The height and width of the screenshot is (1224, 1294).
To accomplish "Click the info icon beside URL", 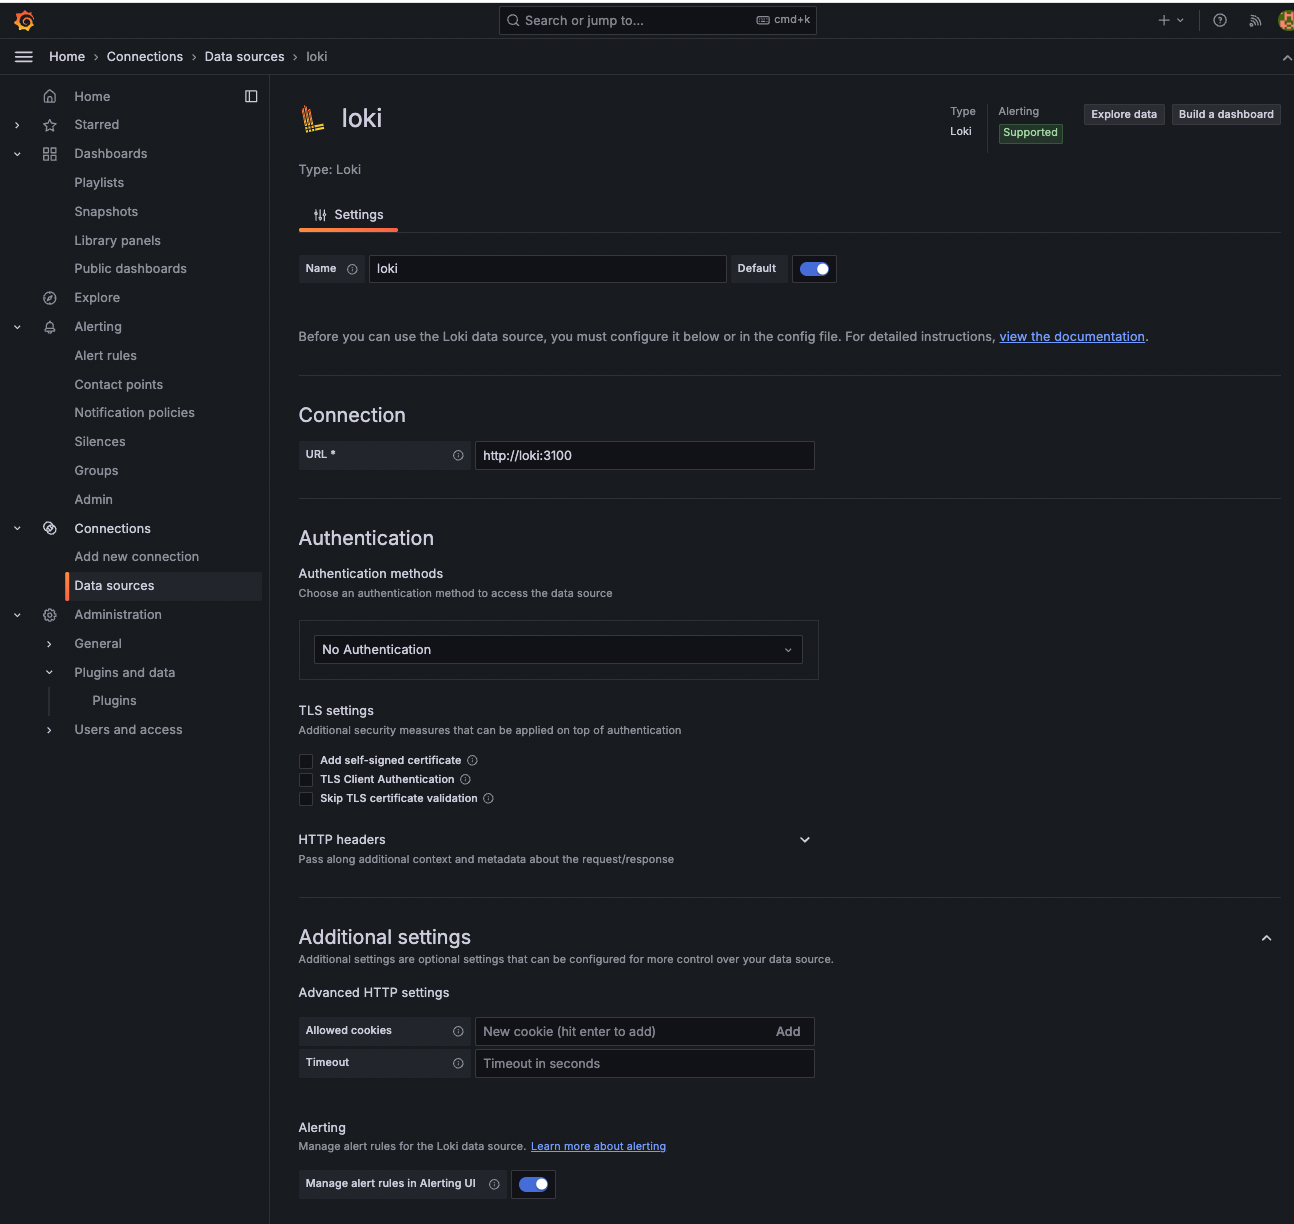I will [x=458, y=456].
